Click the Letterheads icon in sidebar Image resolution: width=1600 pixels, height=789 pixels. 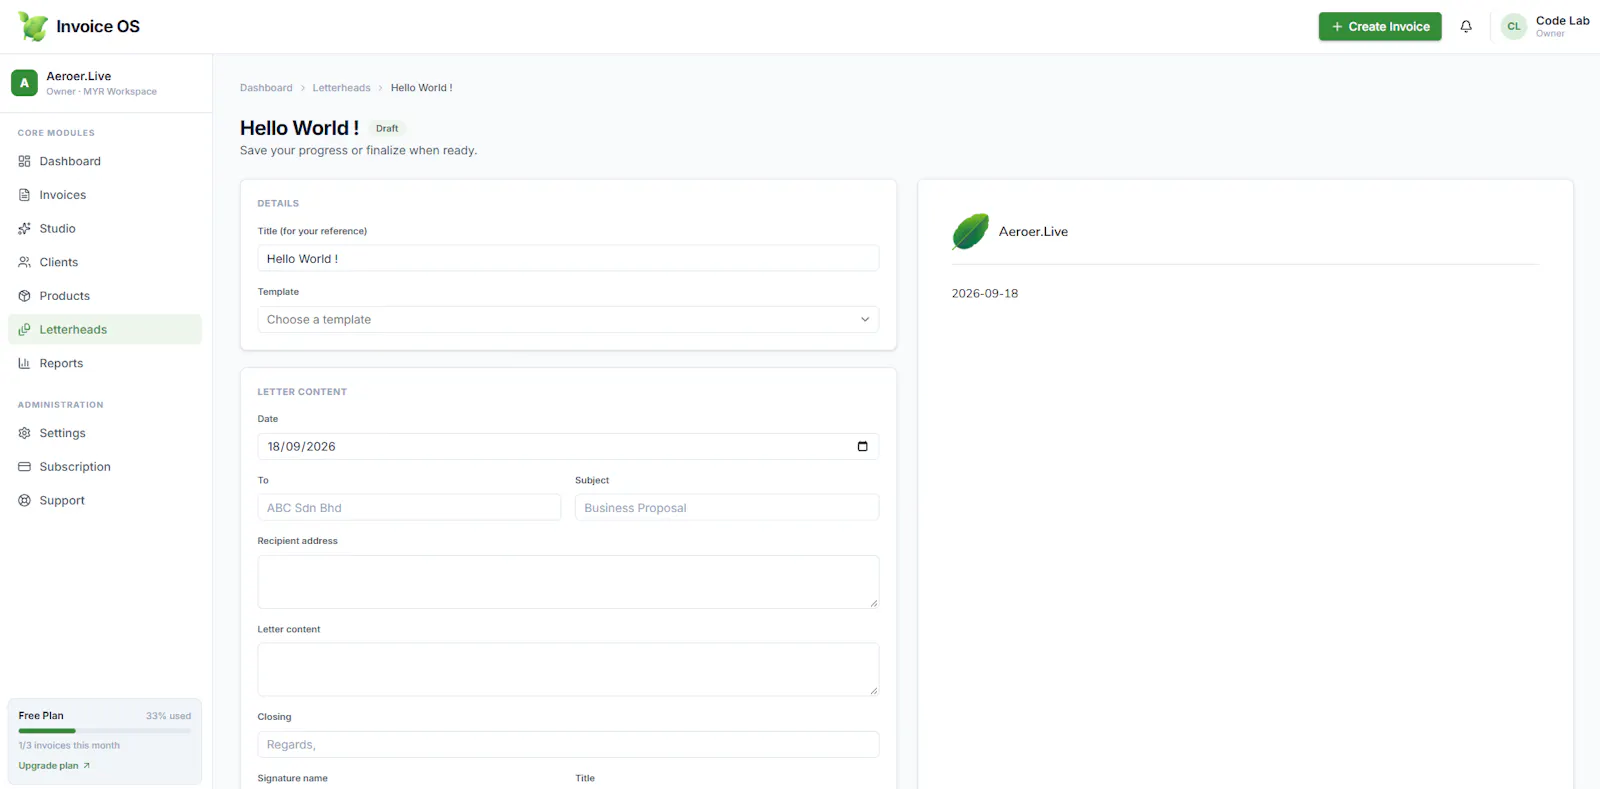click(x=24, y=330)
